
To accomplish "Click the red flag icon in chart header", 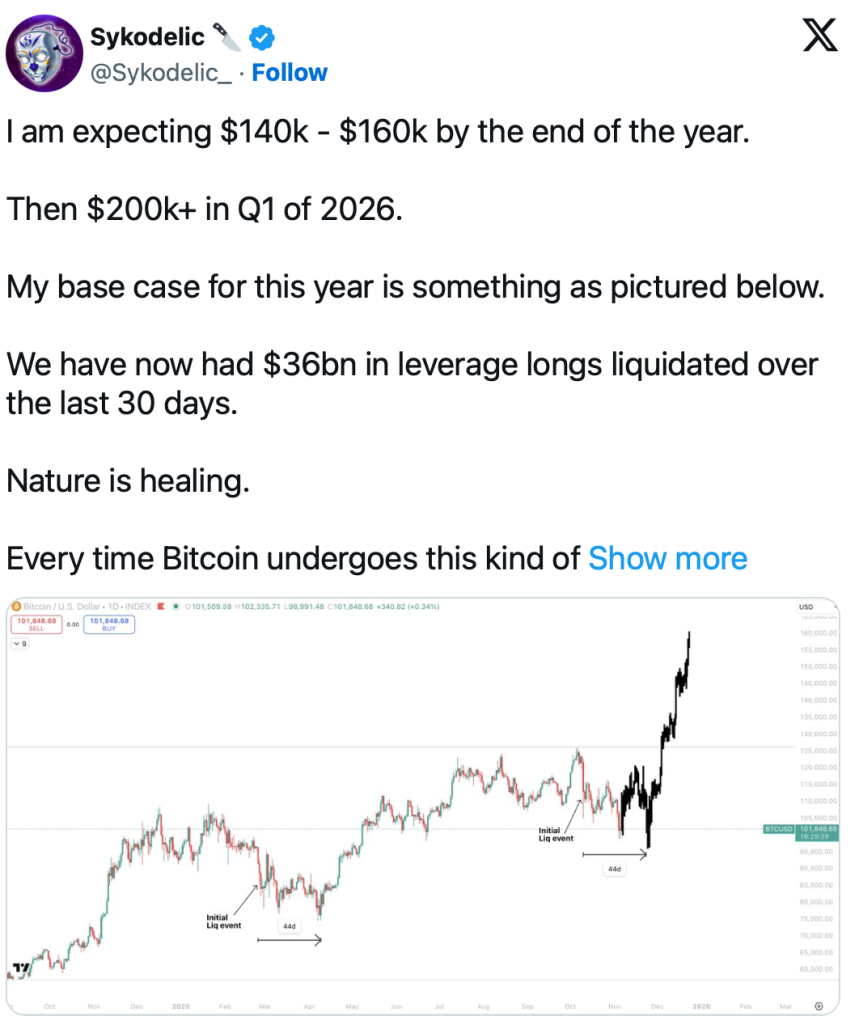I will point(160,607).
